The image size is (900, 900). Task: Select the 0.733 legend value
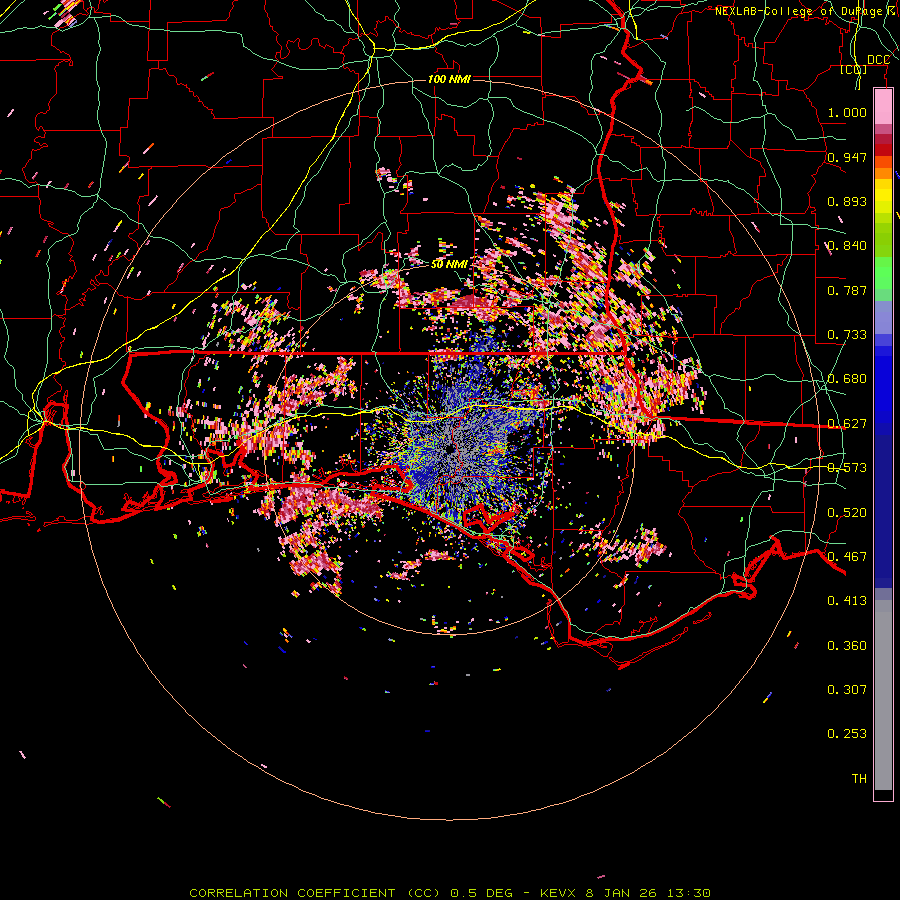click(847, 335)
